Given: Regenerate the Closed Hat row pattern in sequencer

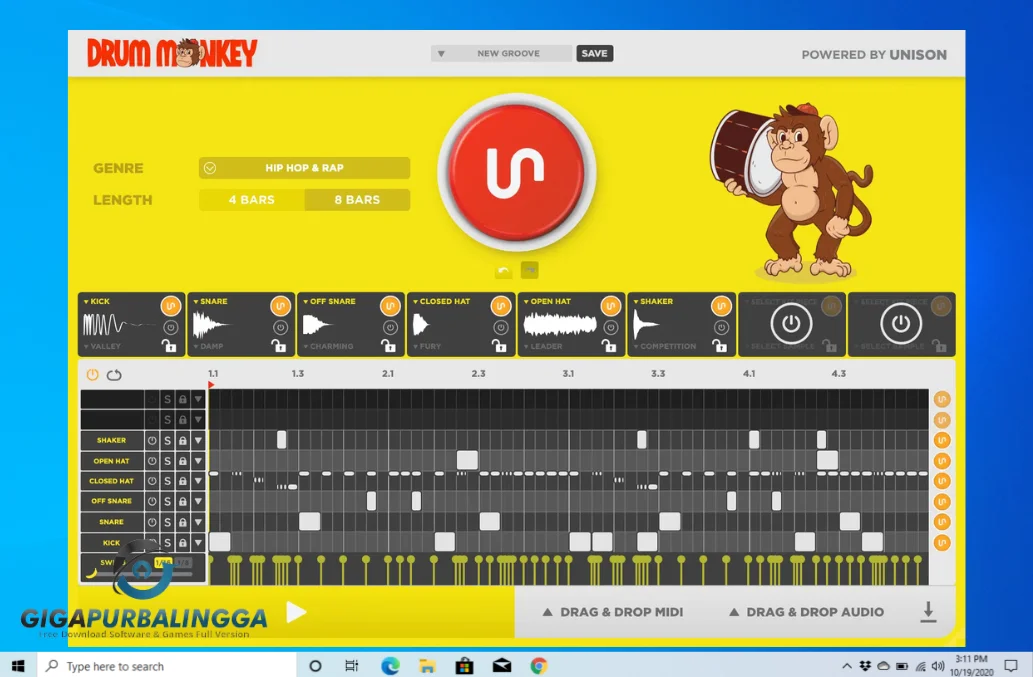Looking at the screenshot, I should (942, 481).
